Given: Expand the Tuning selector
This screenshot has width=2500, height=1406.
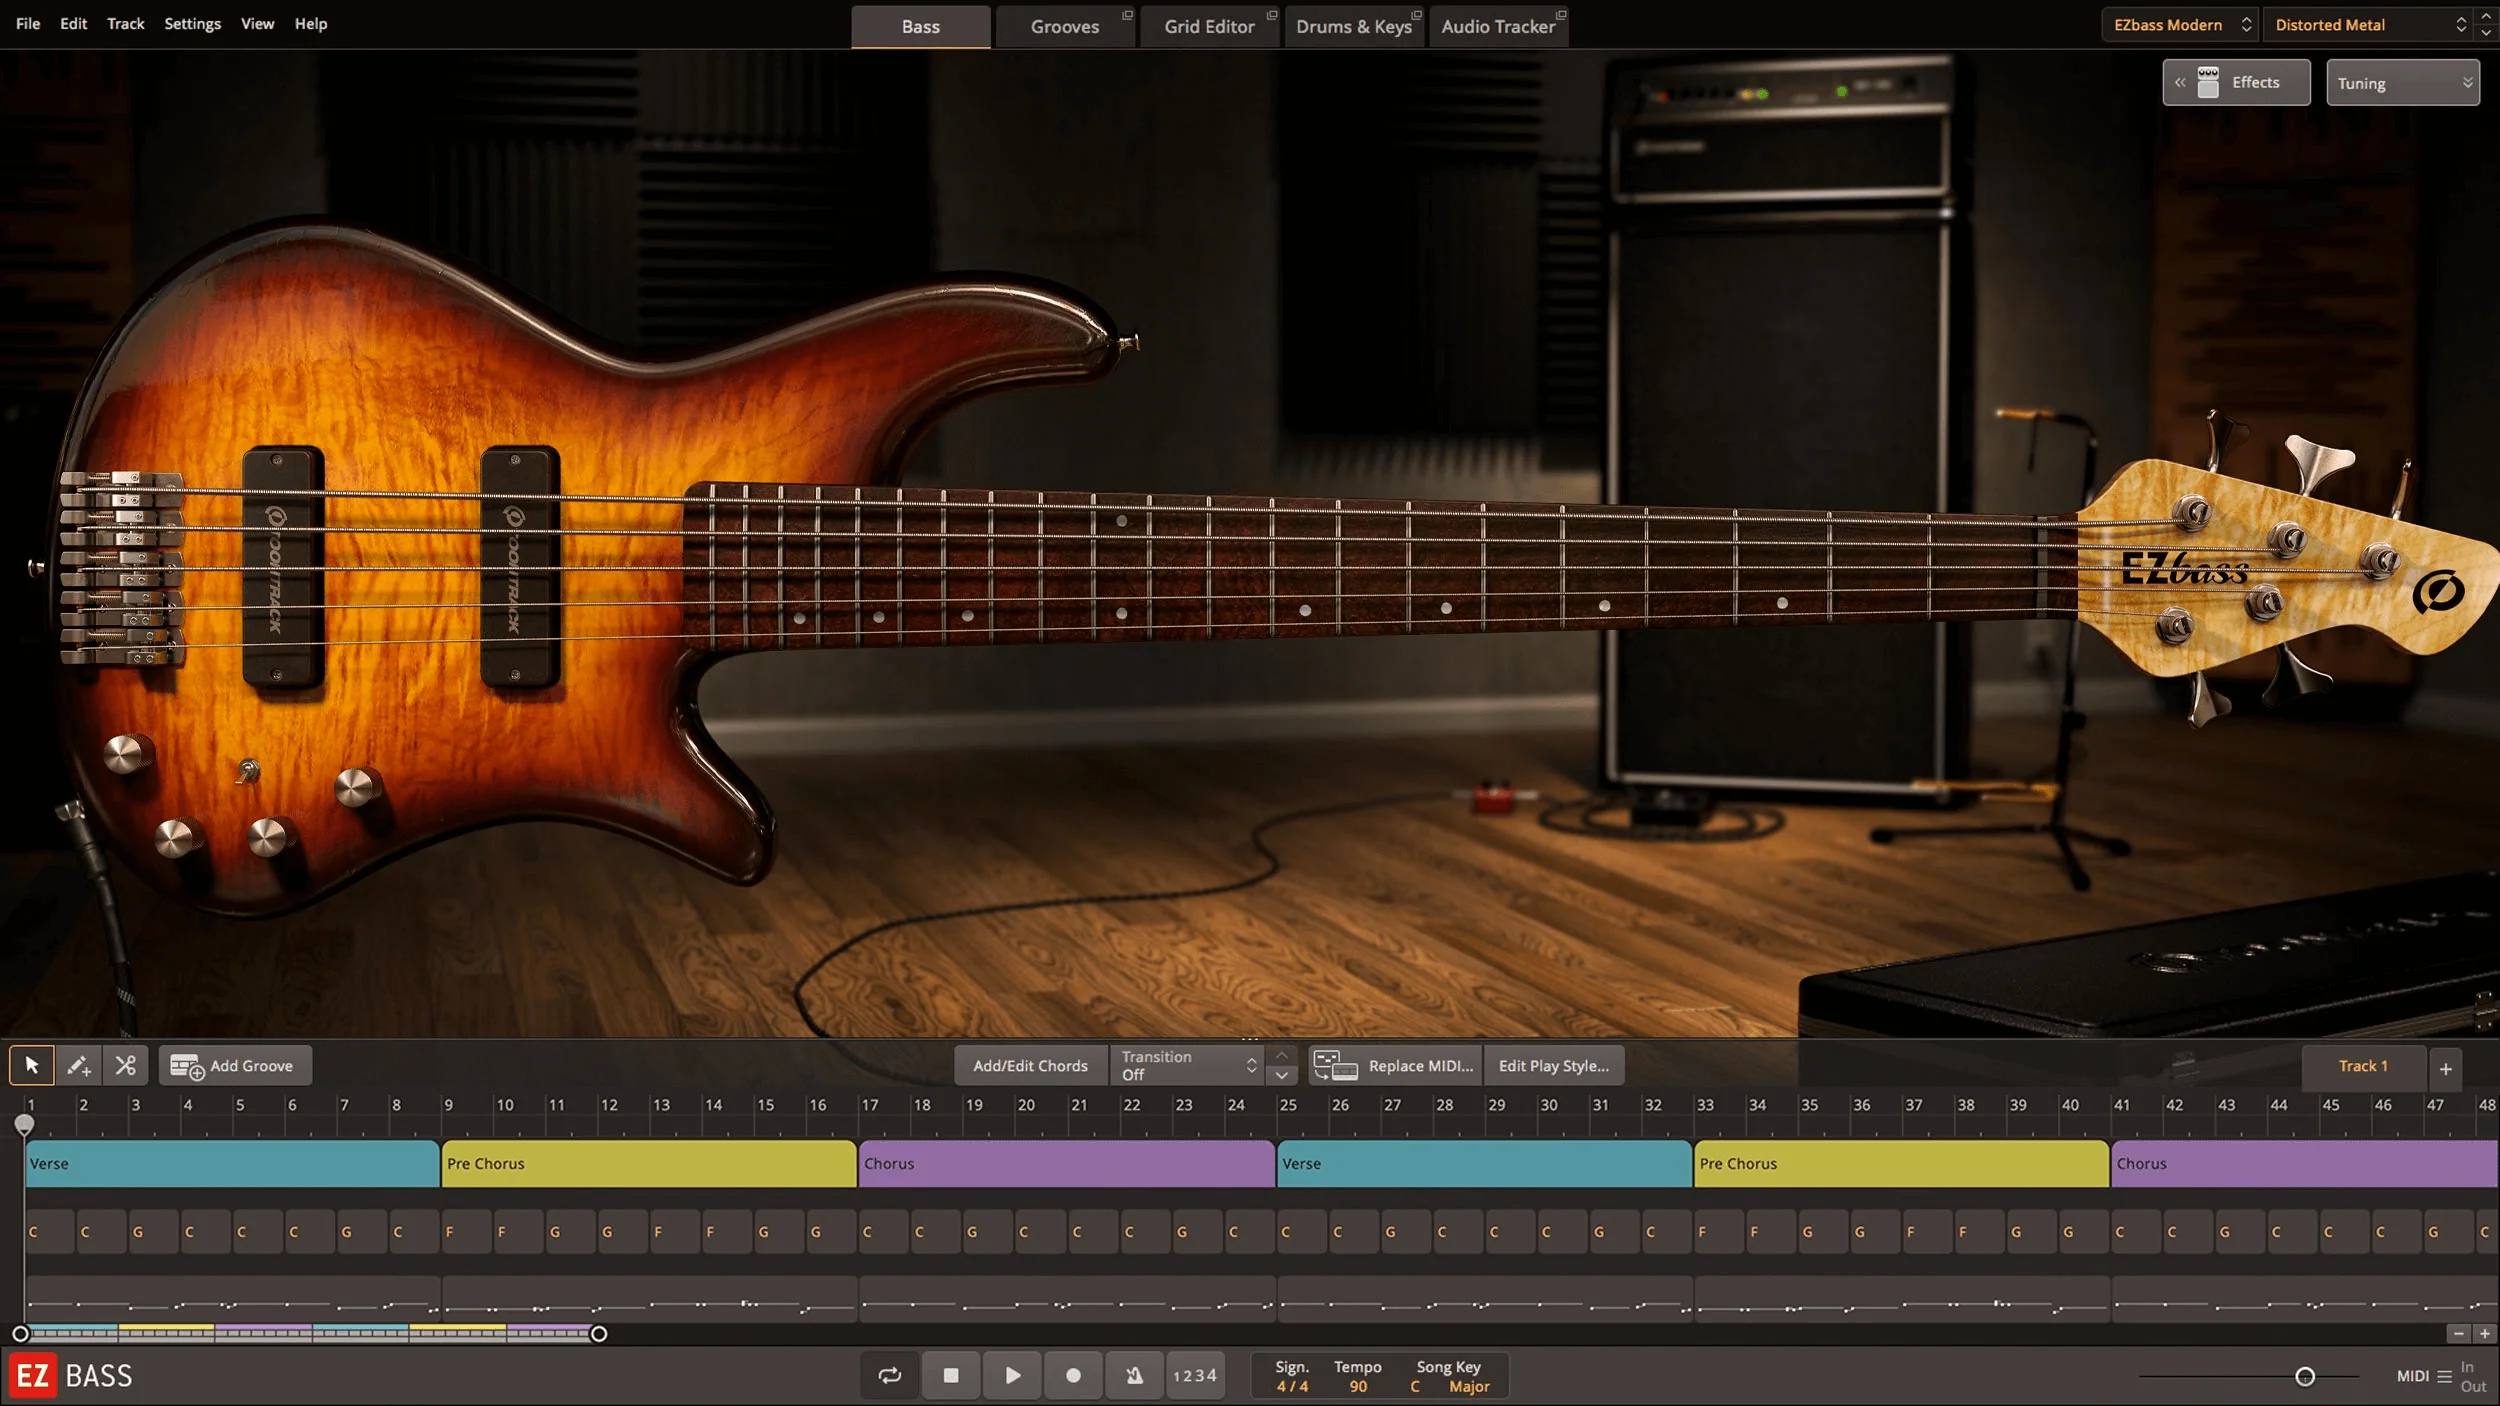Looking at the screenshot, I should (x=2402, y=82).
